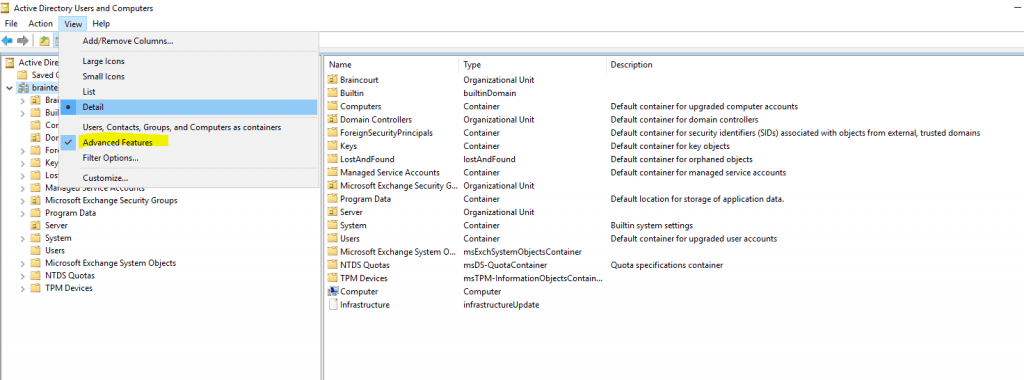Open the Help menu
Screen dimensions: 1024x380
click(x=101, y=24)
